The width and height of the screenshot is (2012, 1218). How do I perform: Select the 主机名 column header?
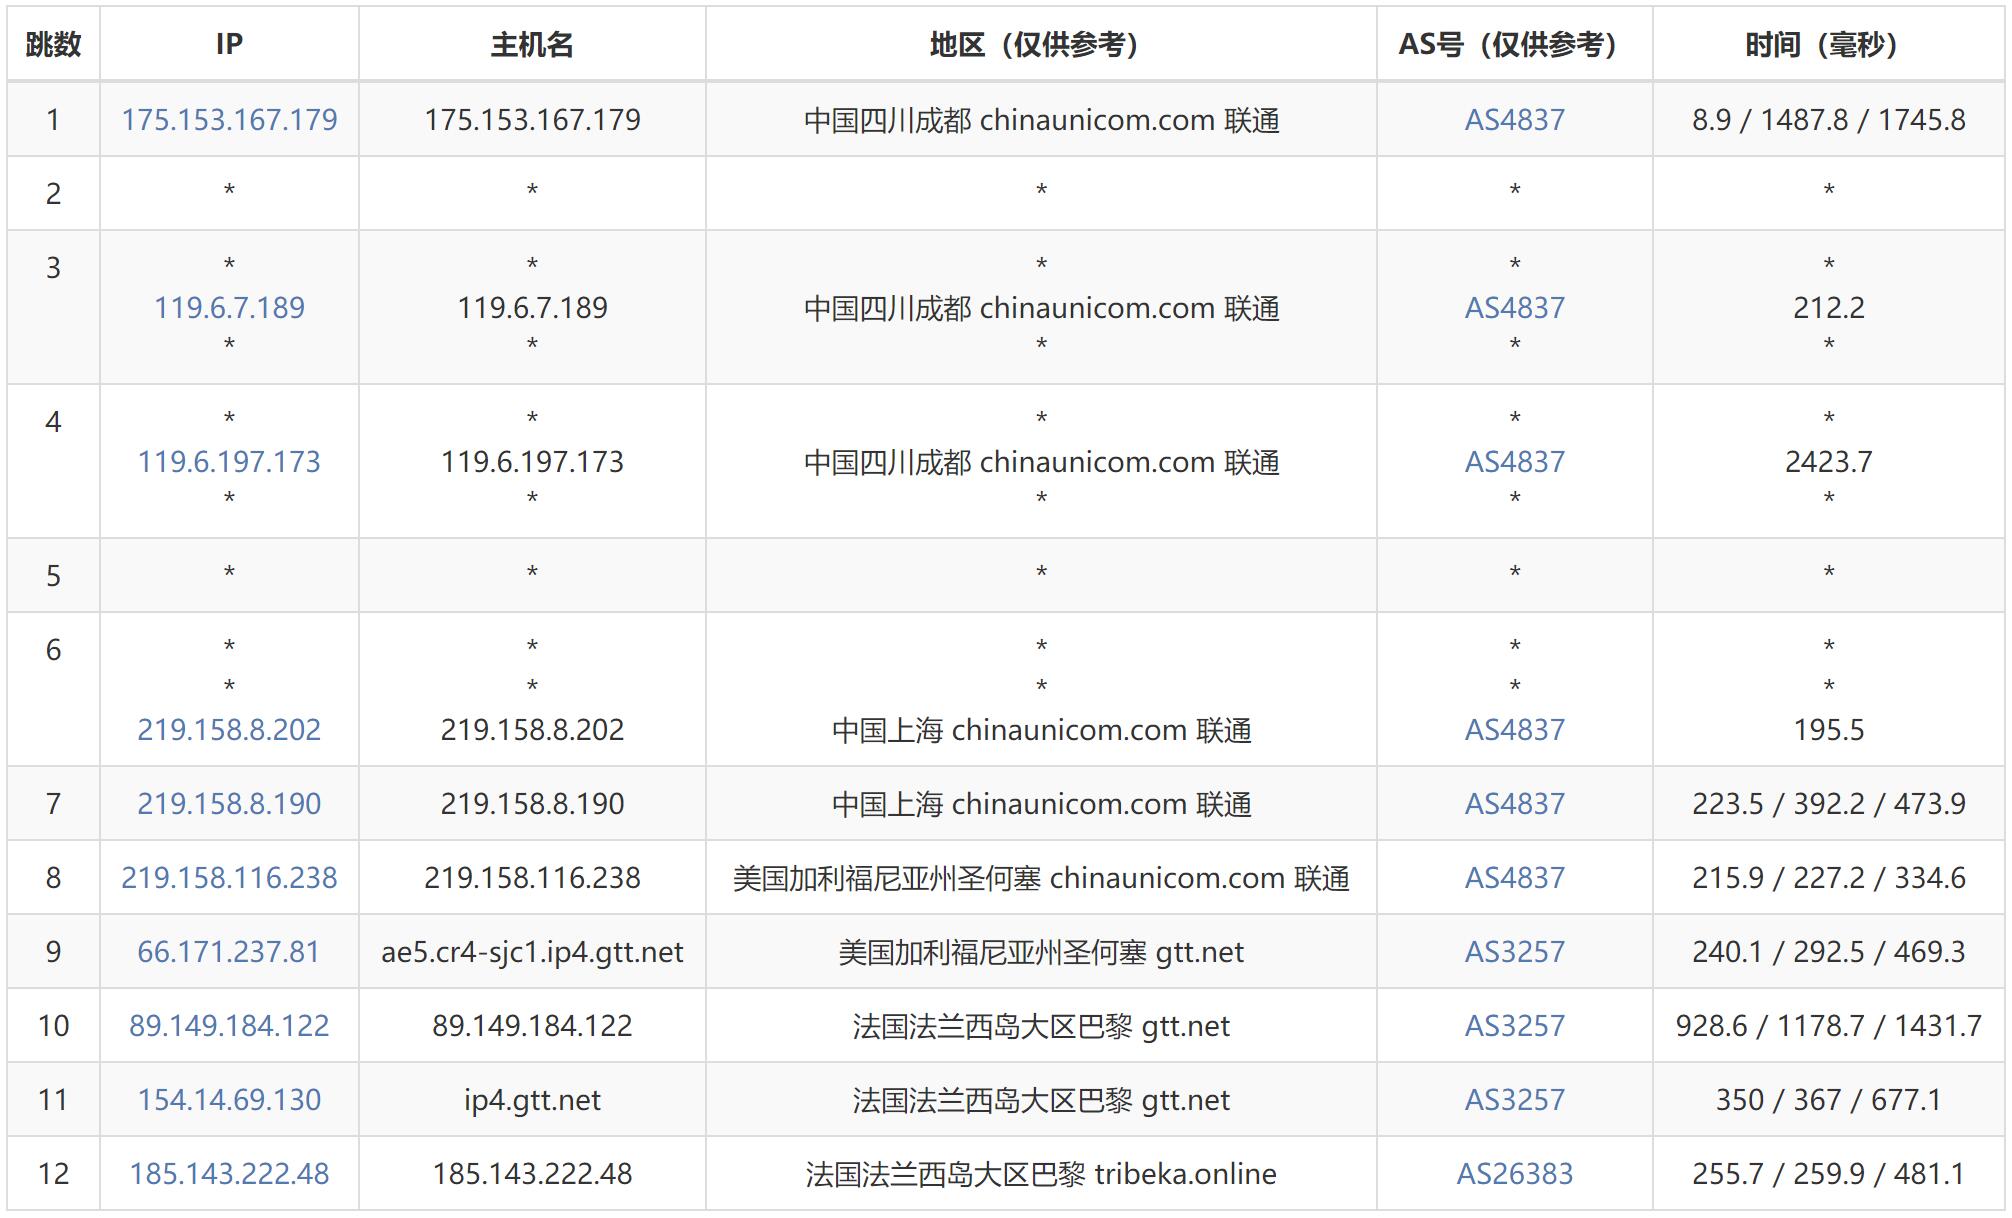point(532,45)
